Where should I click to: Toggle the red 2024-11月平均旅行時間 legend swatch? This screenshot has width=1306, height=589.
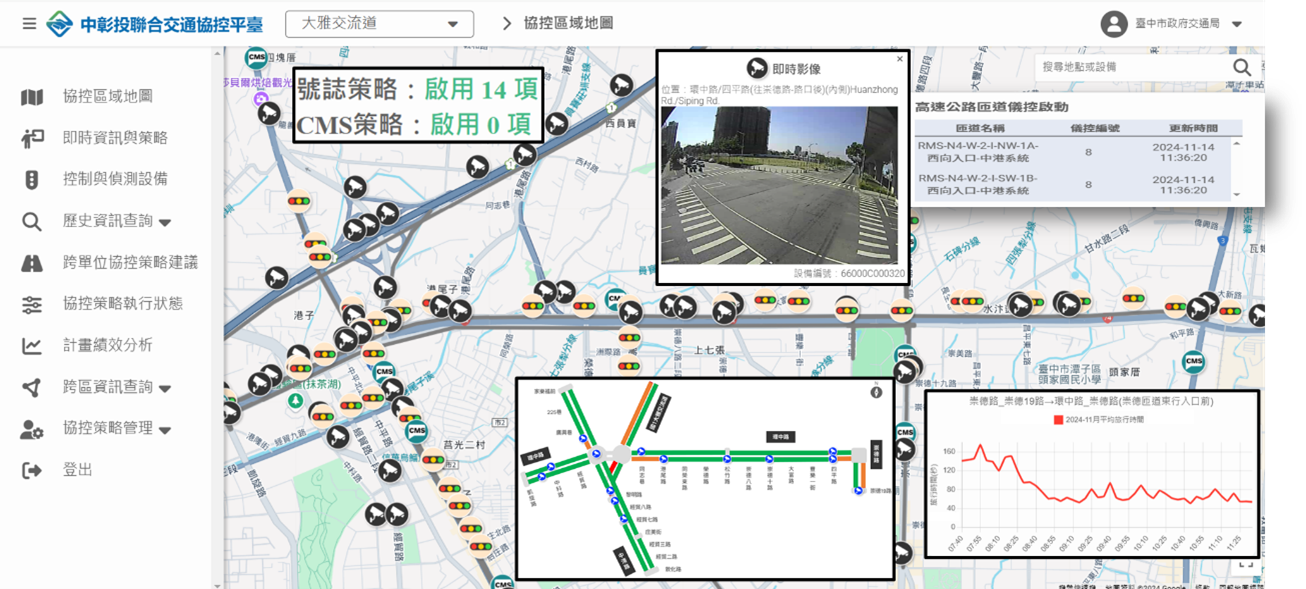pyautogui.click(x=1059, y=420)
